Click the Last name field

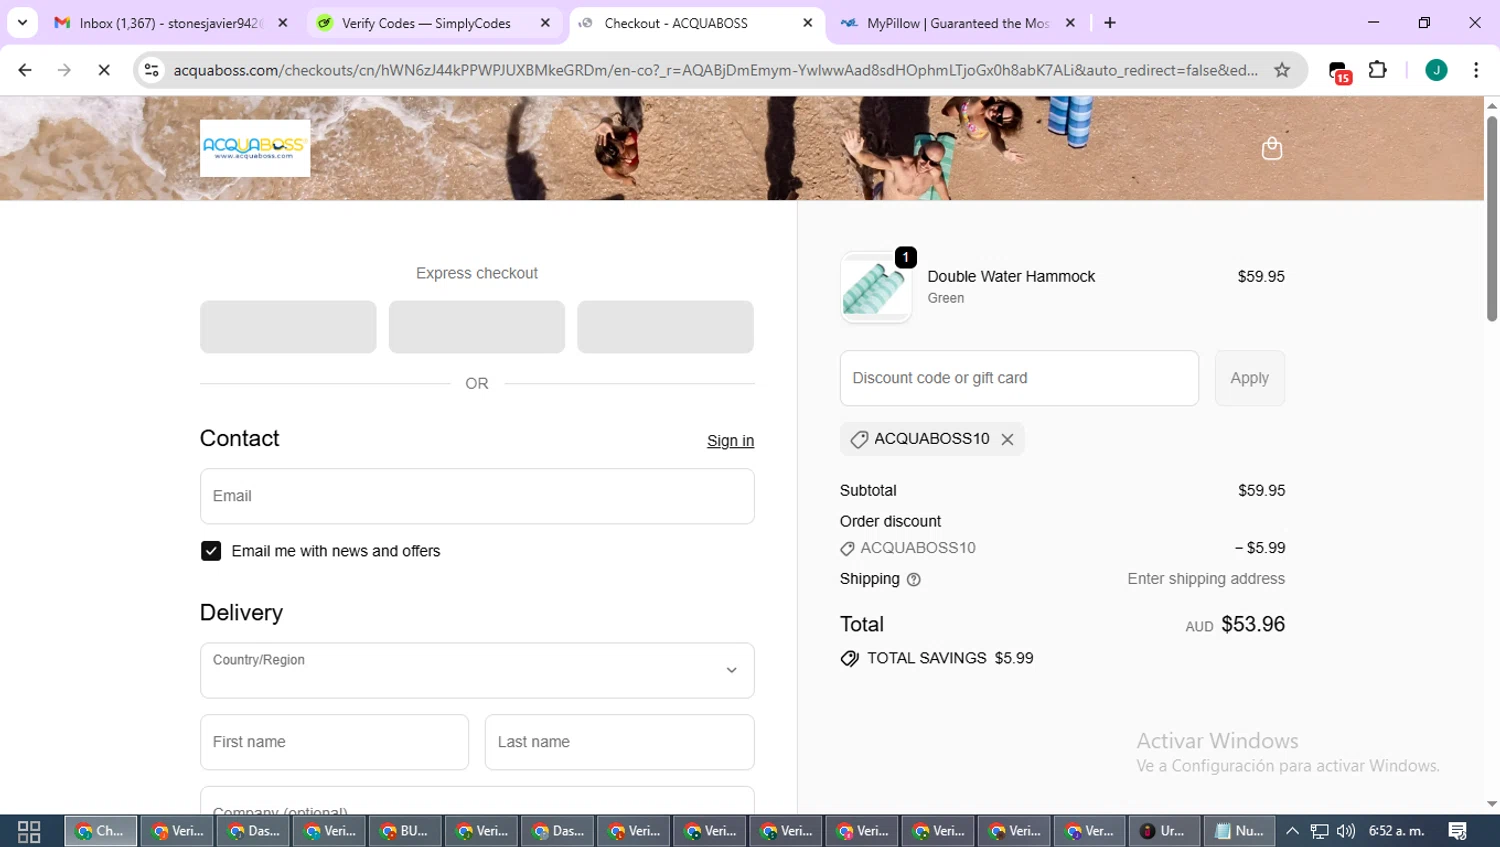coord(619,742)
